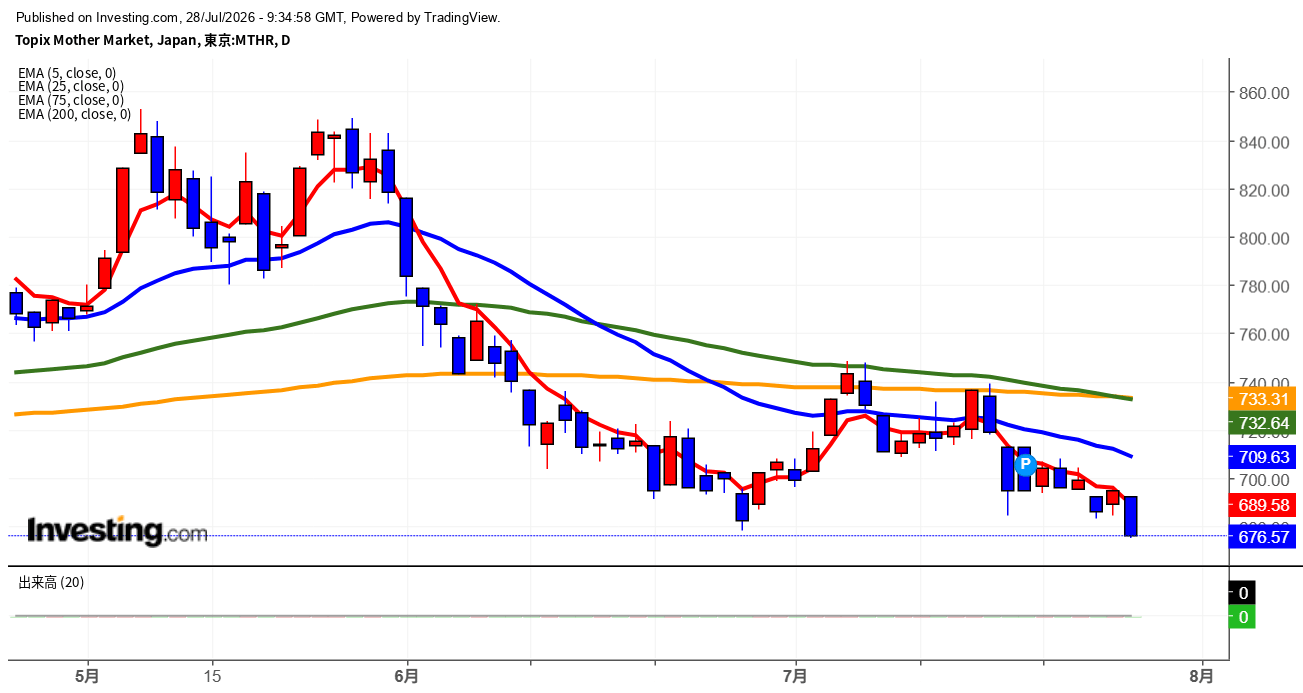Image resolution: width=1303 pixels, height=693 pixels.
Task: Click the 840.00 price axis label
Action: pos(1264,142)
